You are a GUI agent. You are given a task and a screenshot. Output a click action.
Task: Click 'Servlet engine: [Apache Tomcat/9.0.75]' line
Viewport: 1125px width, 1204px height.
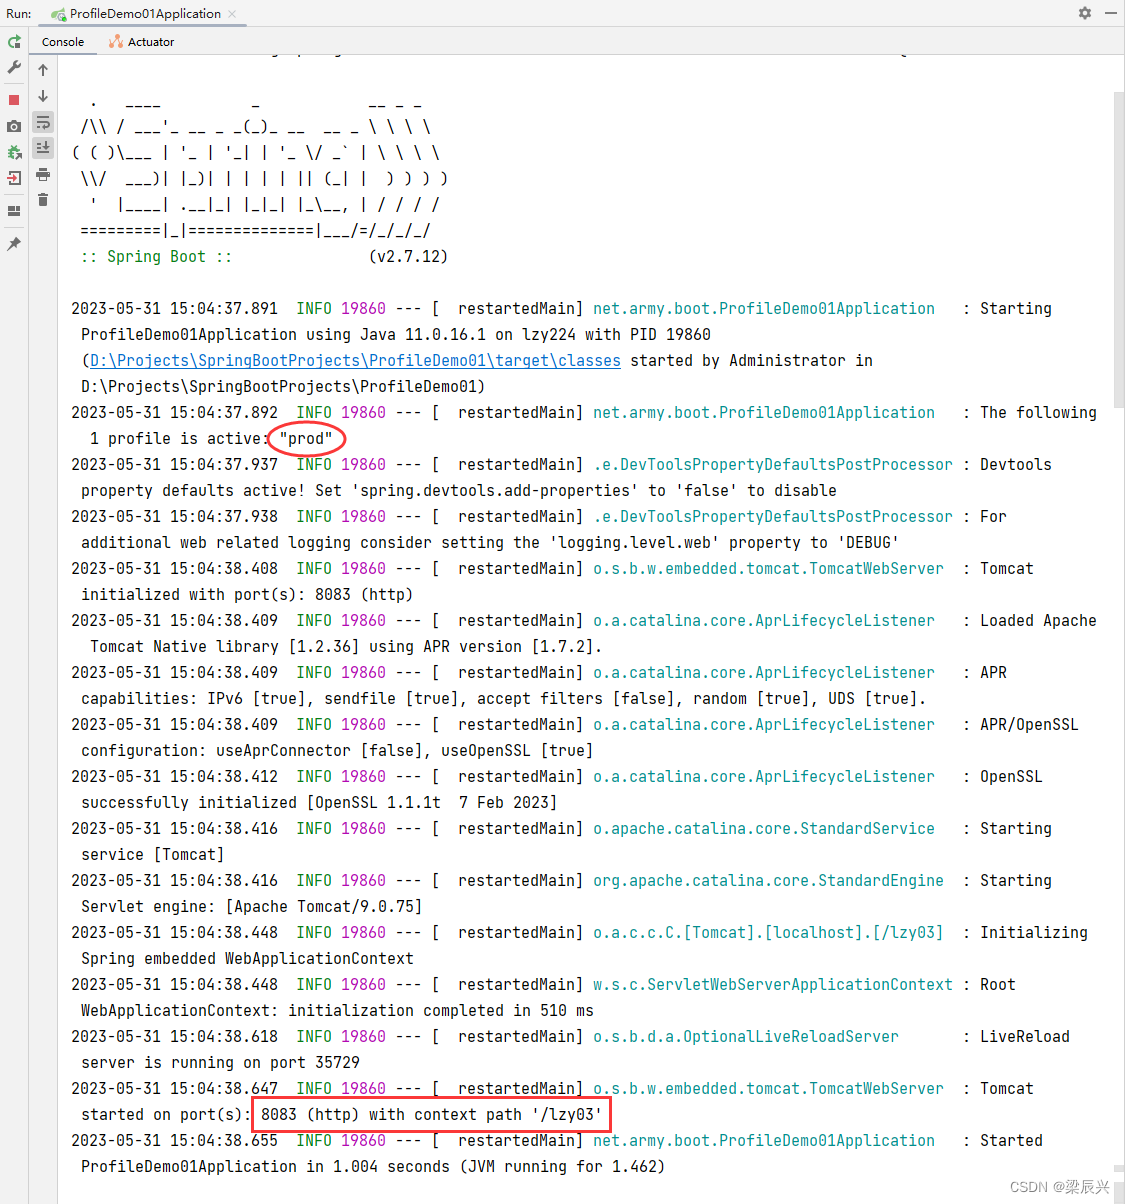(252, 907)
